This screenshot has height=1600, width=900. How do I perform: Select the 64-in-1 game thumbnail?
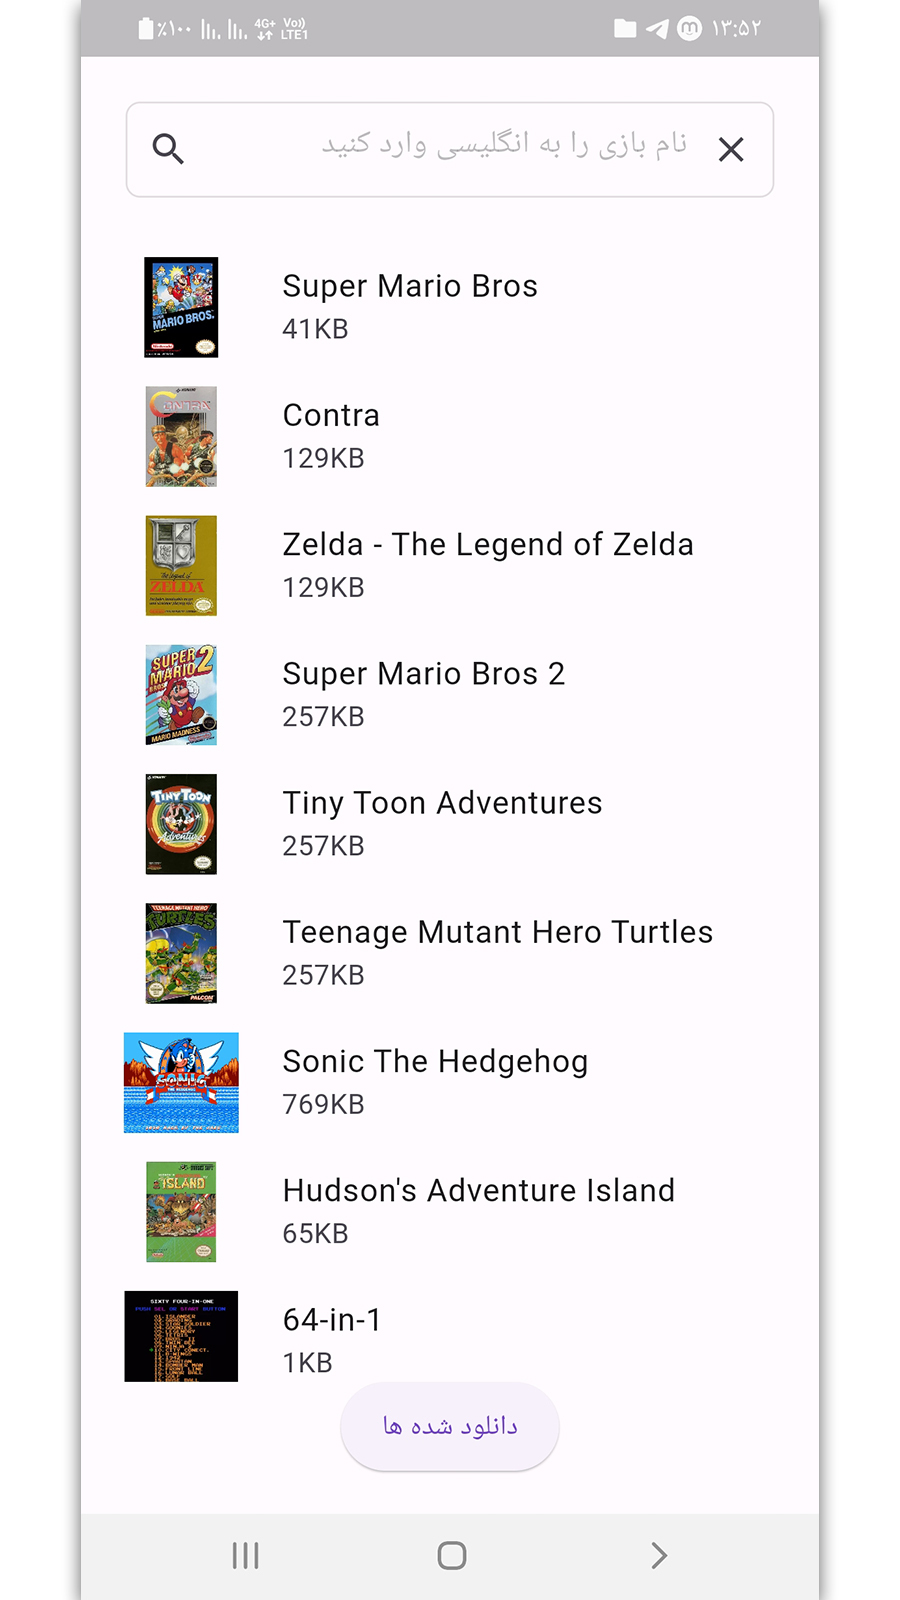point(181,1336)
